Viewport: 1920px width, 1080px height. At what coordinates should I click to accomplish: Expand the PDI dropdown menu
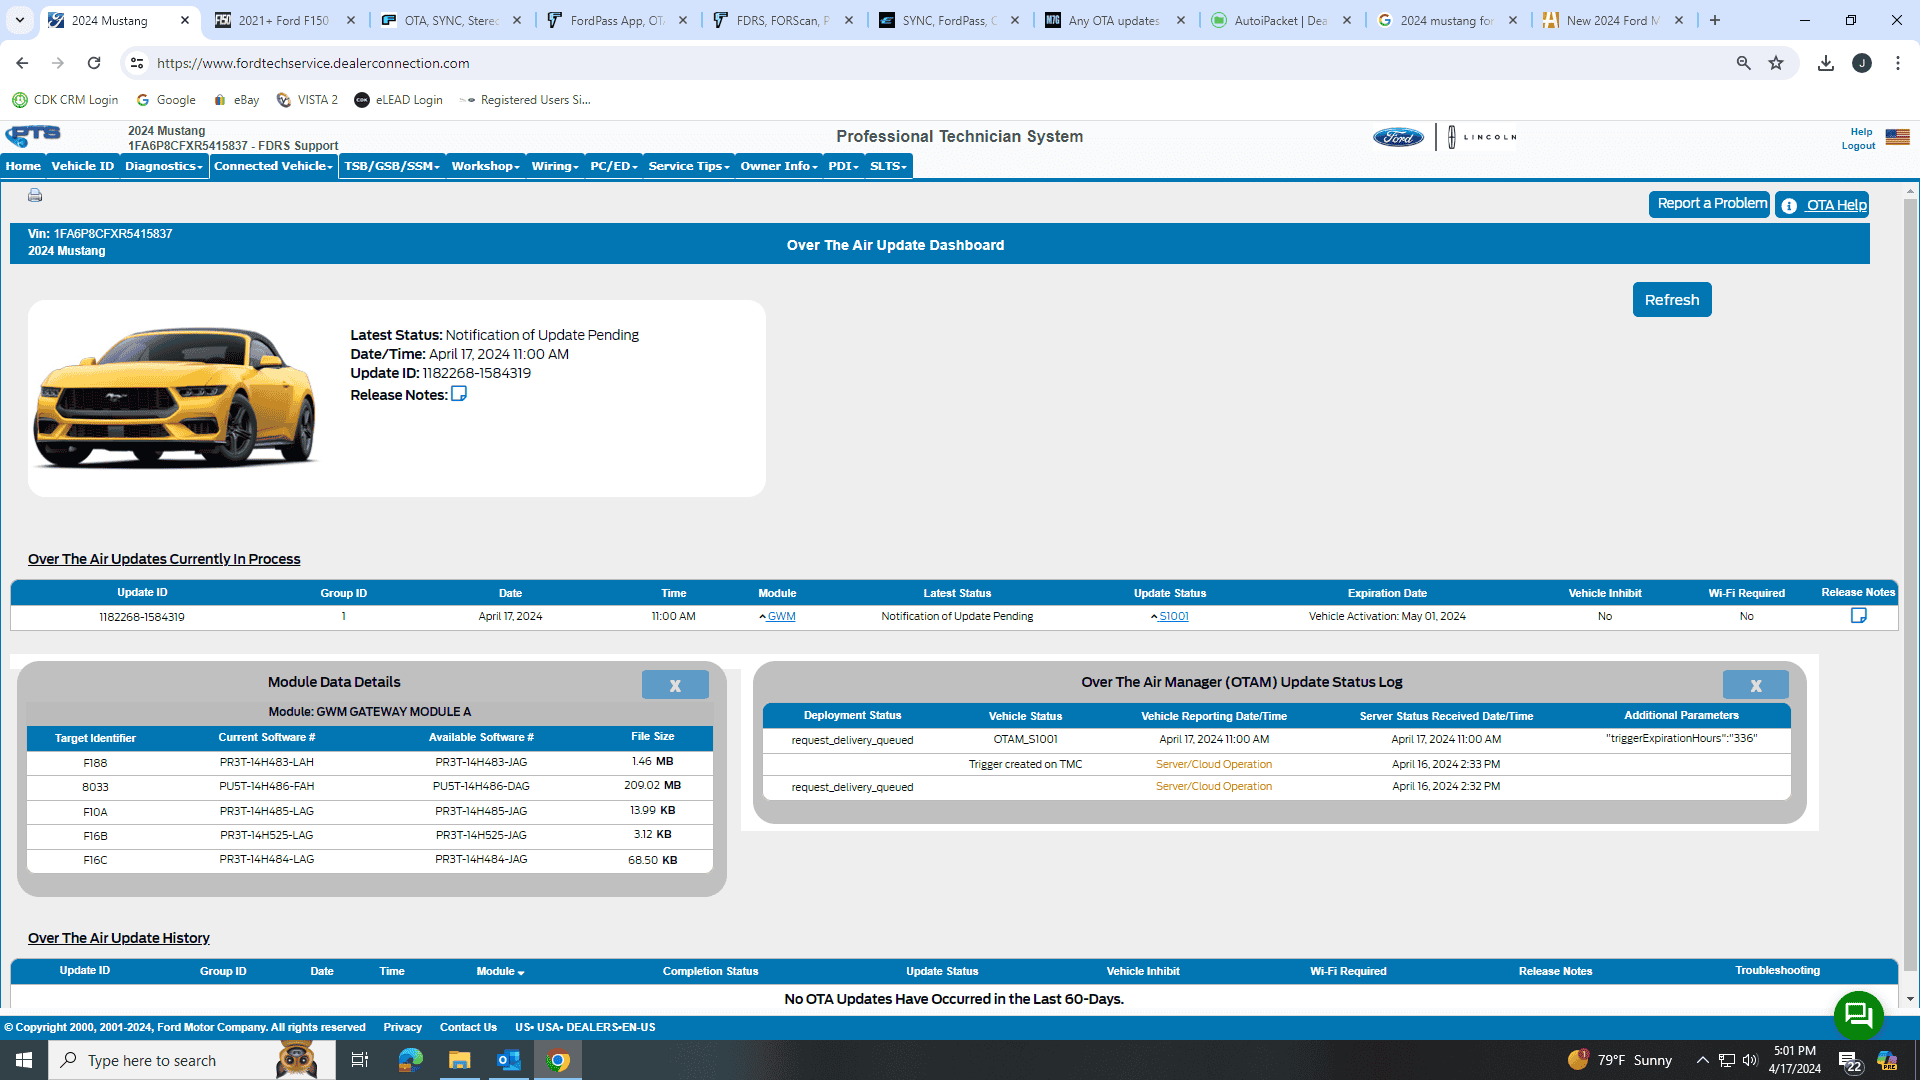843,166
